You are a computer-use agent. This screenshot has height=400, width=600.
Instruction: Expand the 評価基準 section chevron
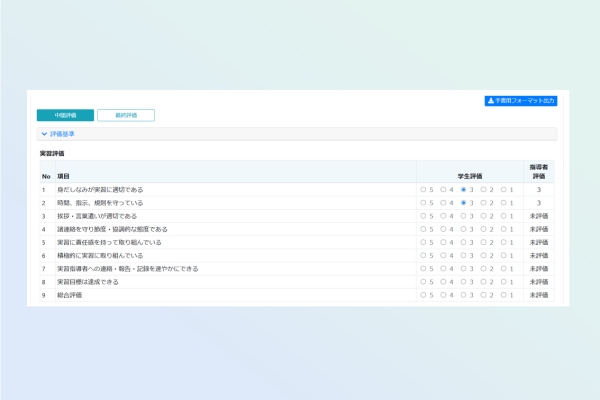(44, 133)
